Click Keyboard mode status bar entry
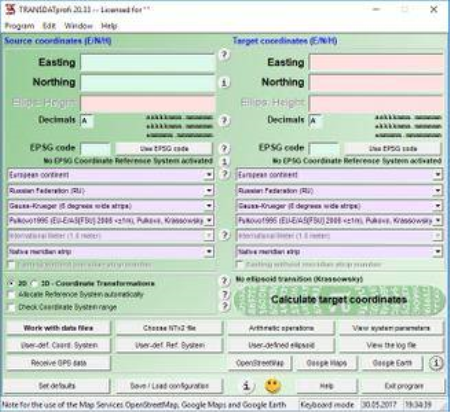This screenshot has height=412, width=450. [x=327, y=405]
